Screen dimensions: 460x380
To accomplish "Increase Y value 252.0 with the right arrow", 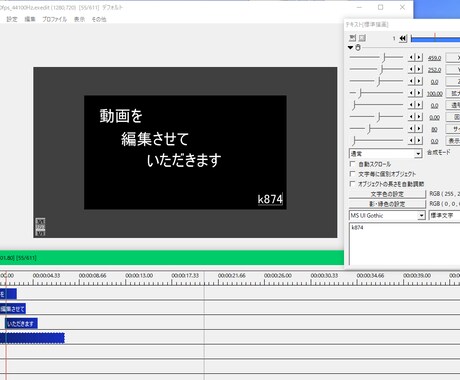I will click(419, 69).
